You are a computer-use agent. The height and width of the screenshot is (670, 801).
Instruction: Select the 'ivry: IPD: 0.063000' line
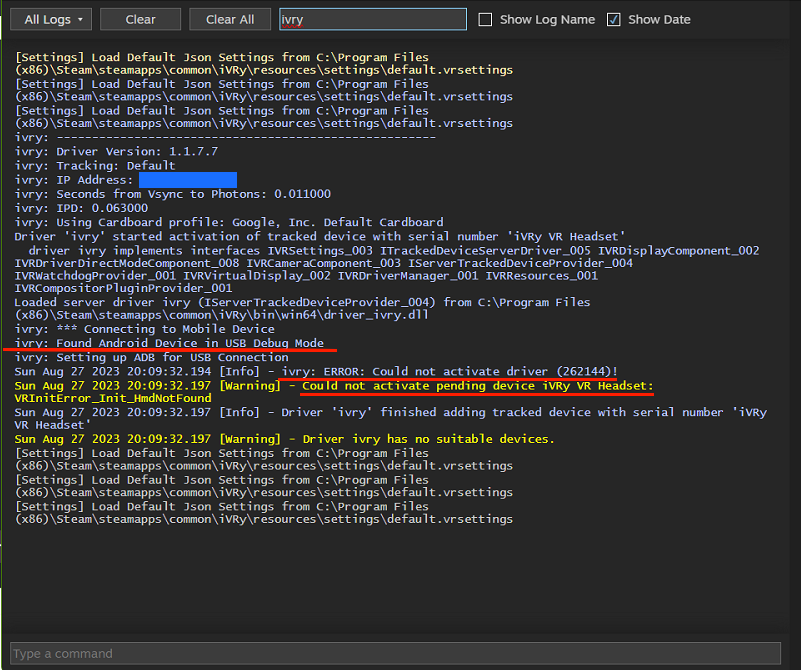[x=81, y=208]
